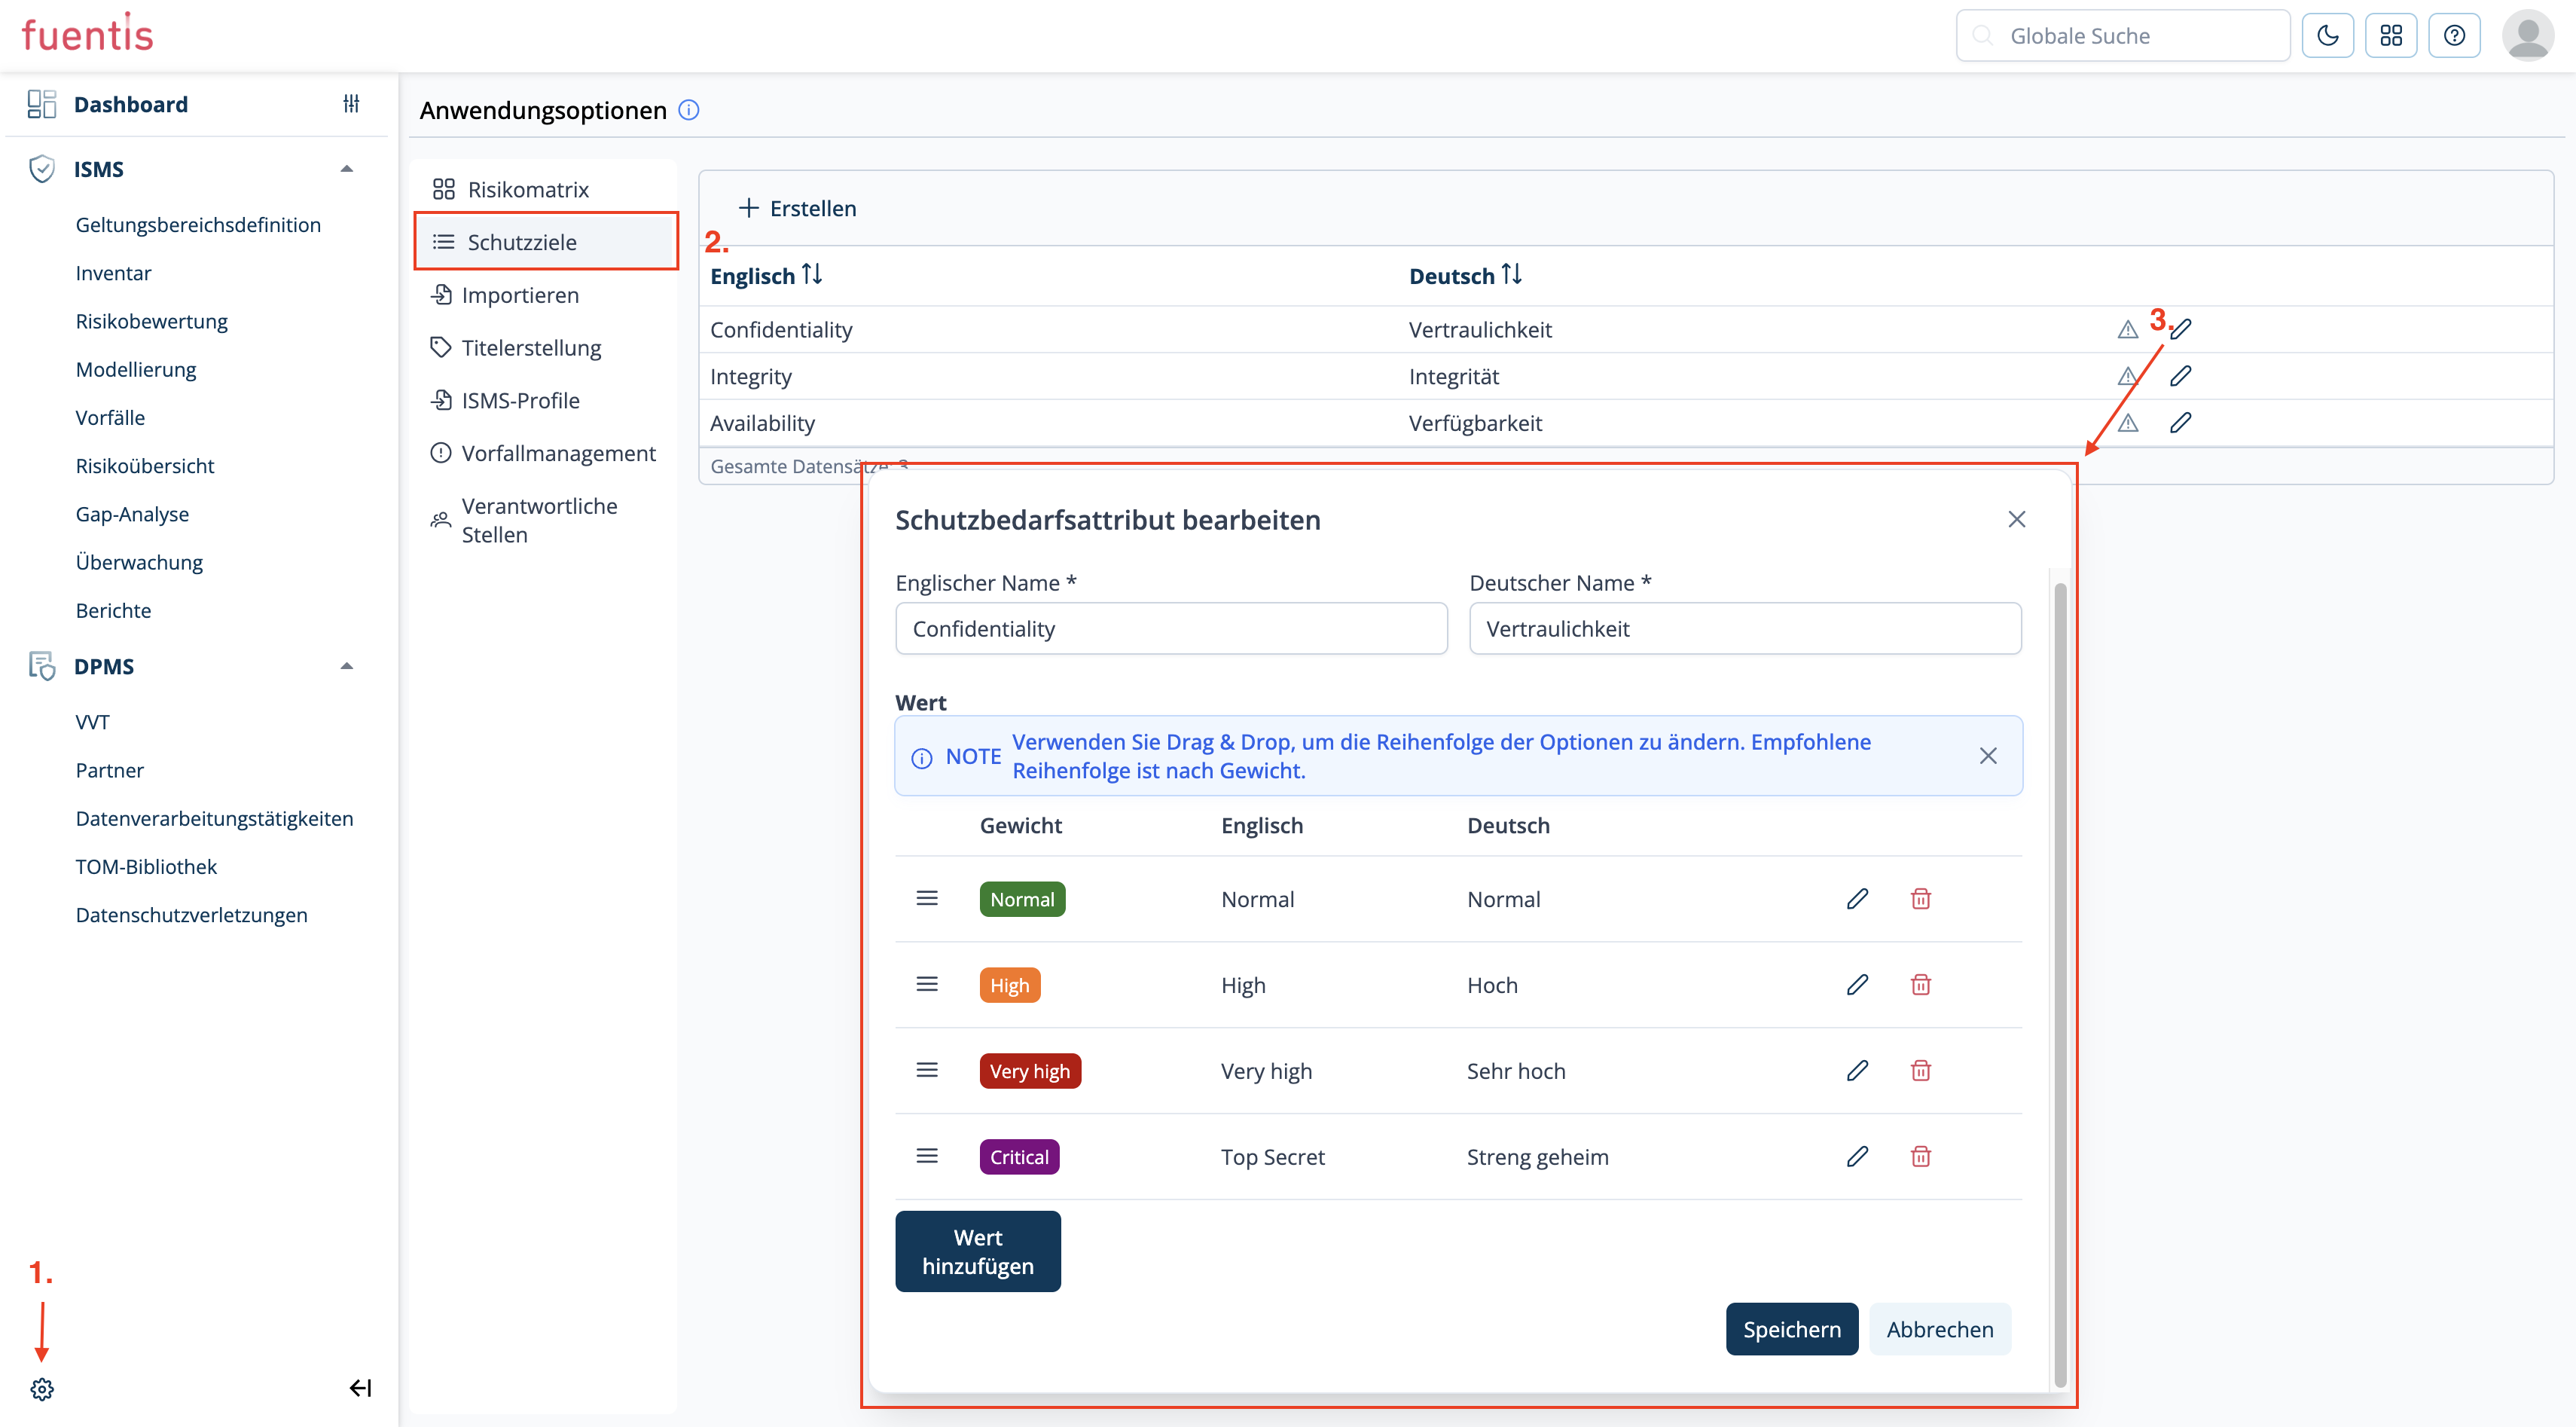Open Vorfallmanagement options tab

(x=558, y=453)
